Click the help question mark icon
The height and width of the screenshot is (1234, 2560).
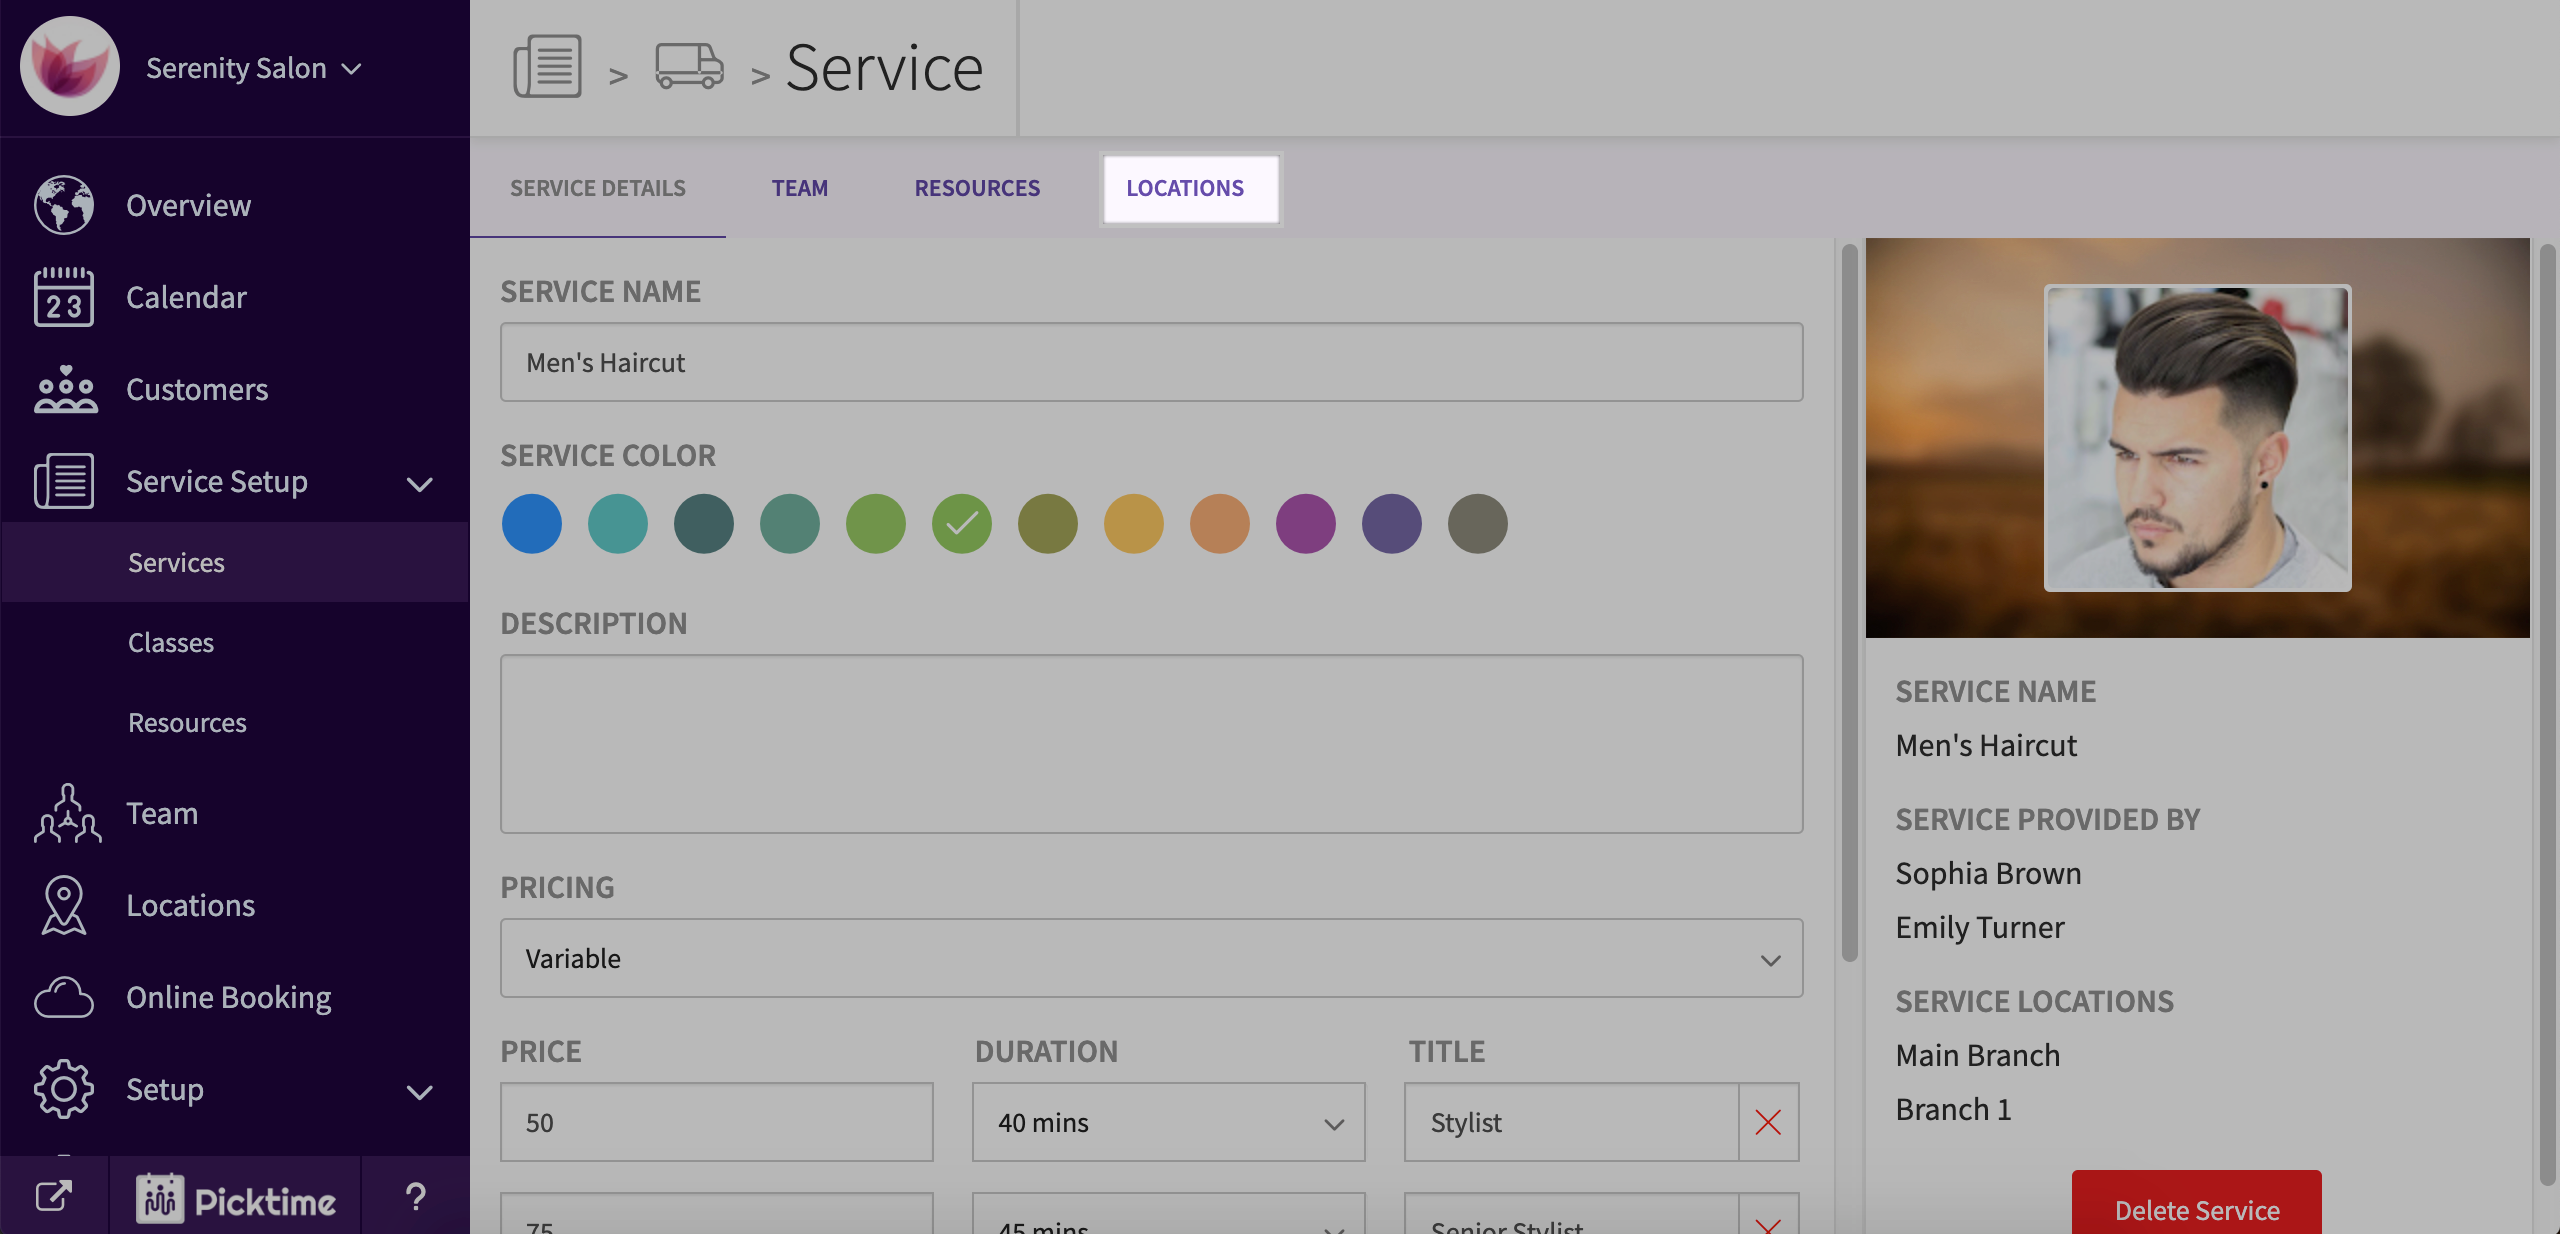pos(415,1197)
